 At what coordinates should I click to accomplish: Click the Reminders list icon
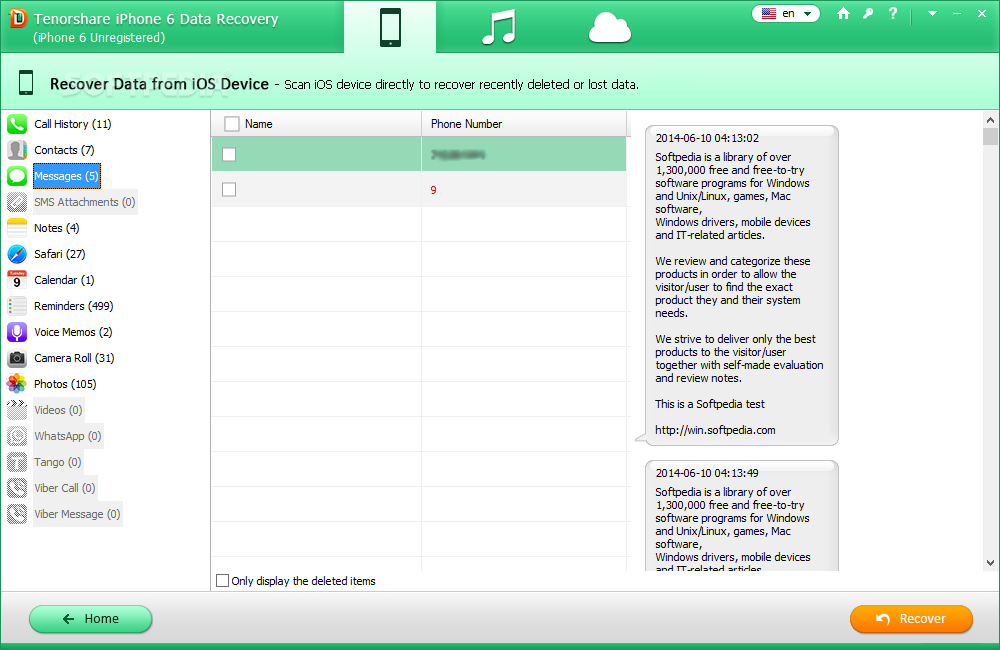(x=17, y=306)
